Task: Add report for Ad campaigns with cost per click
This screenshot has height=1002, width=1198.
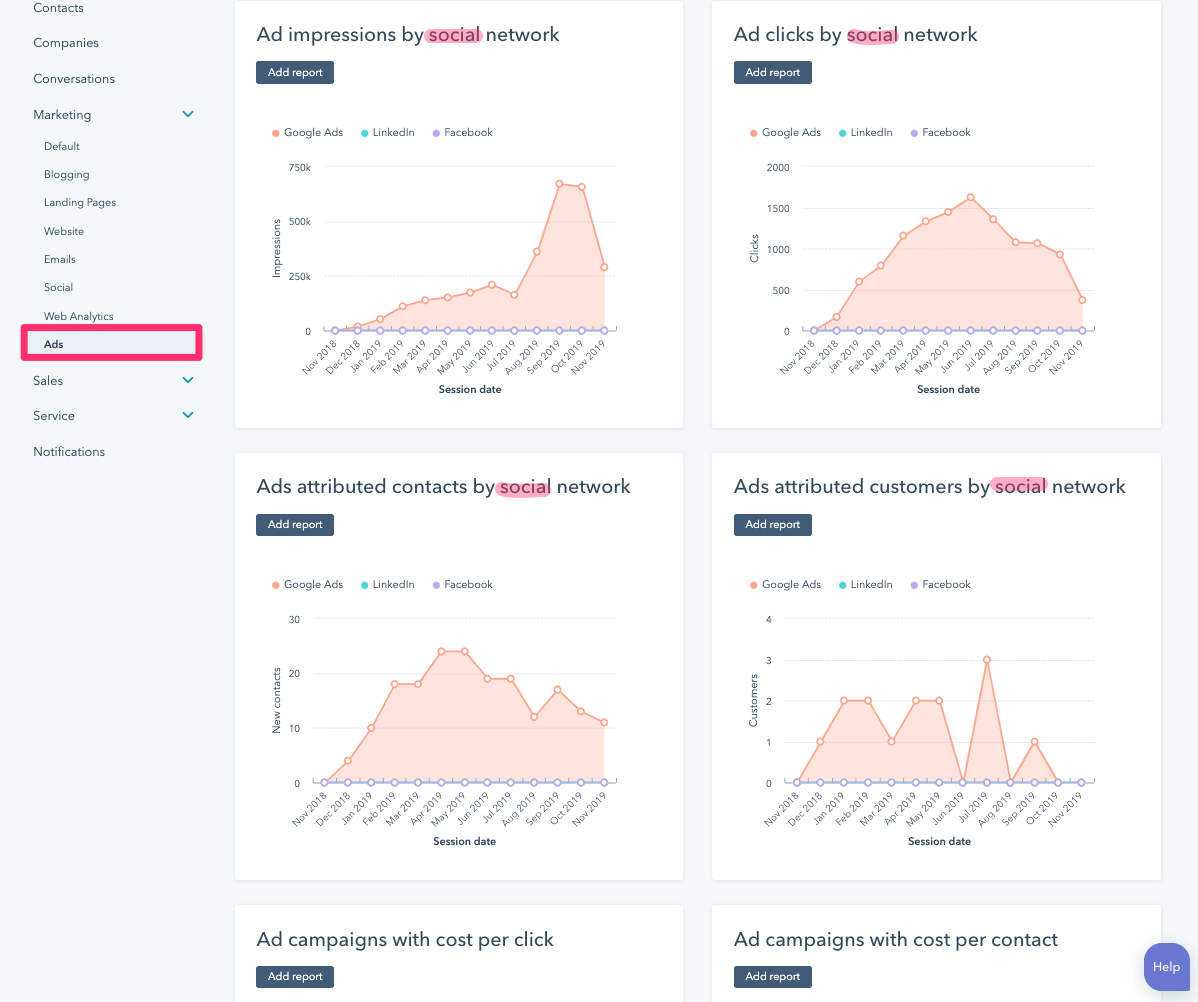Action: pos(294,976)
